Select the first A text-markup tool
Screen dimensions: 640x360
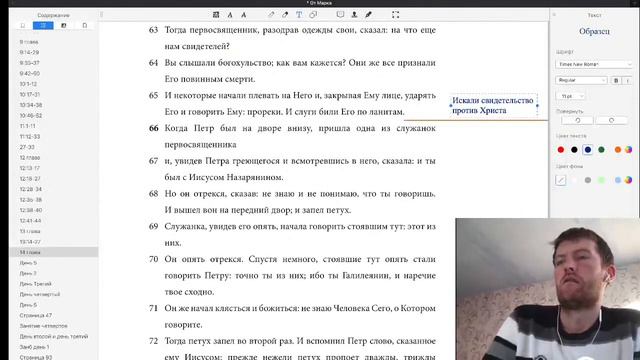(230, 15)
